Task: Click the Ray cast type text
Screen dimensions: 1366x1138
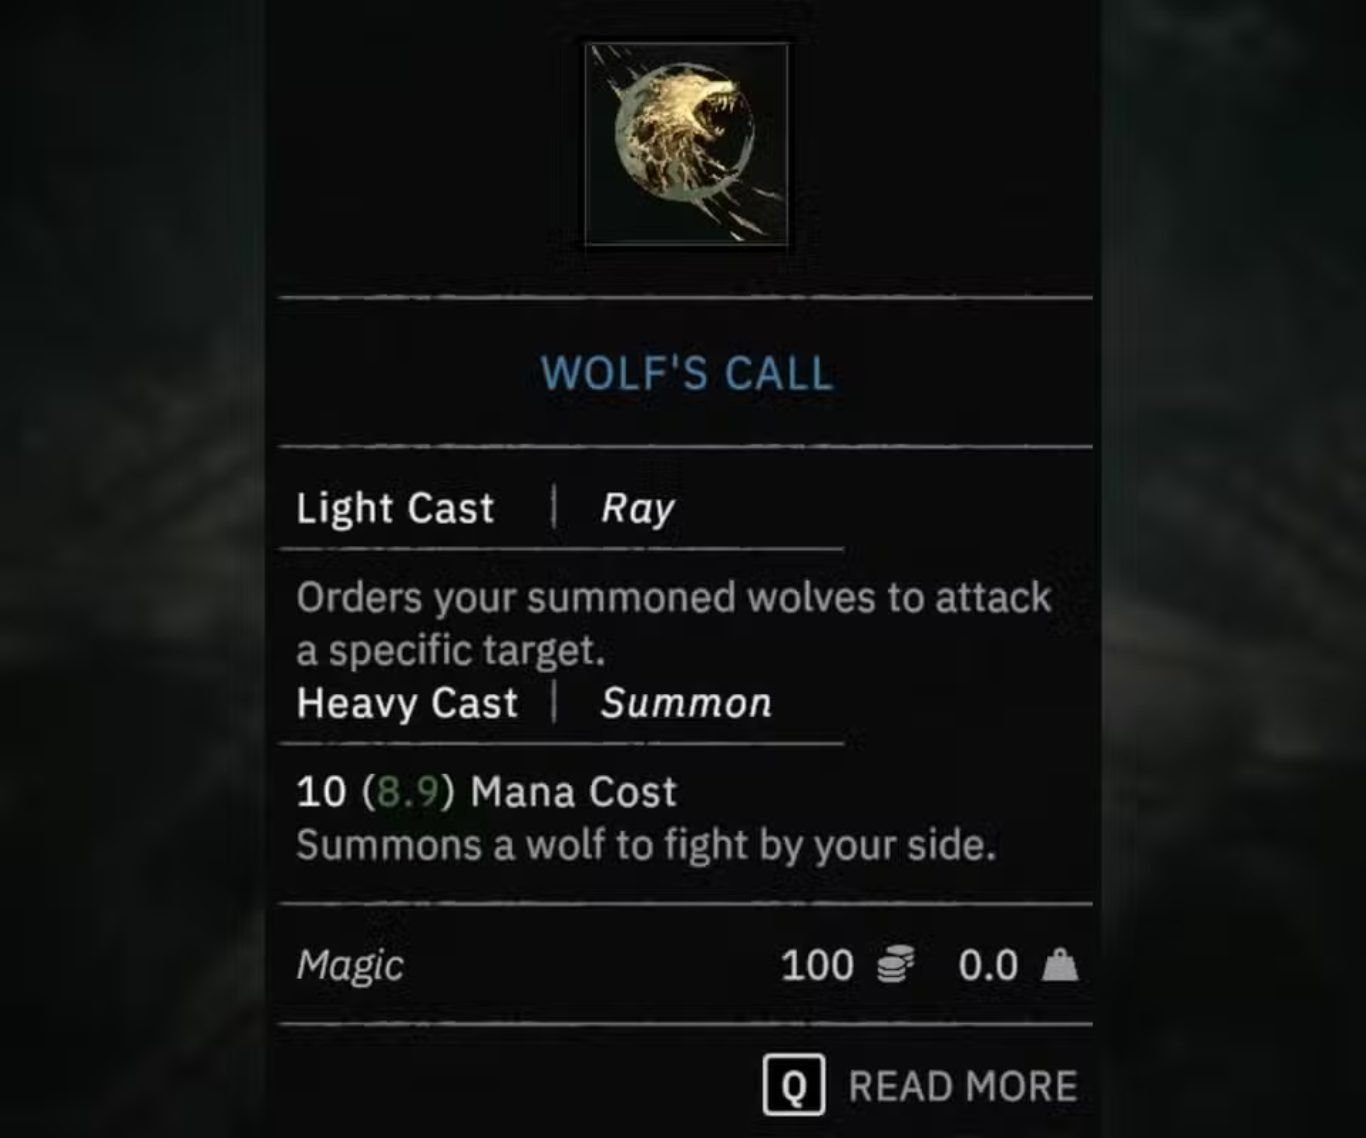Action: coord(638,509)
